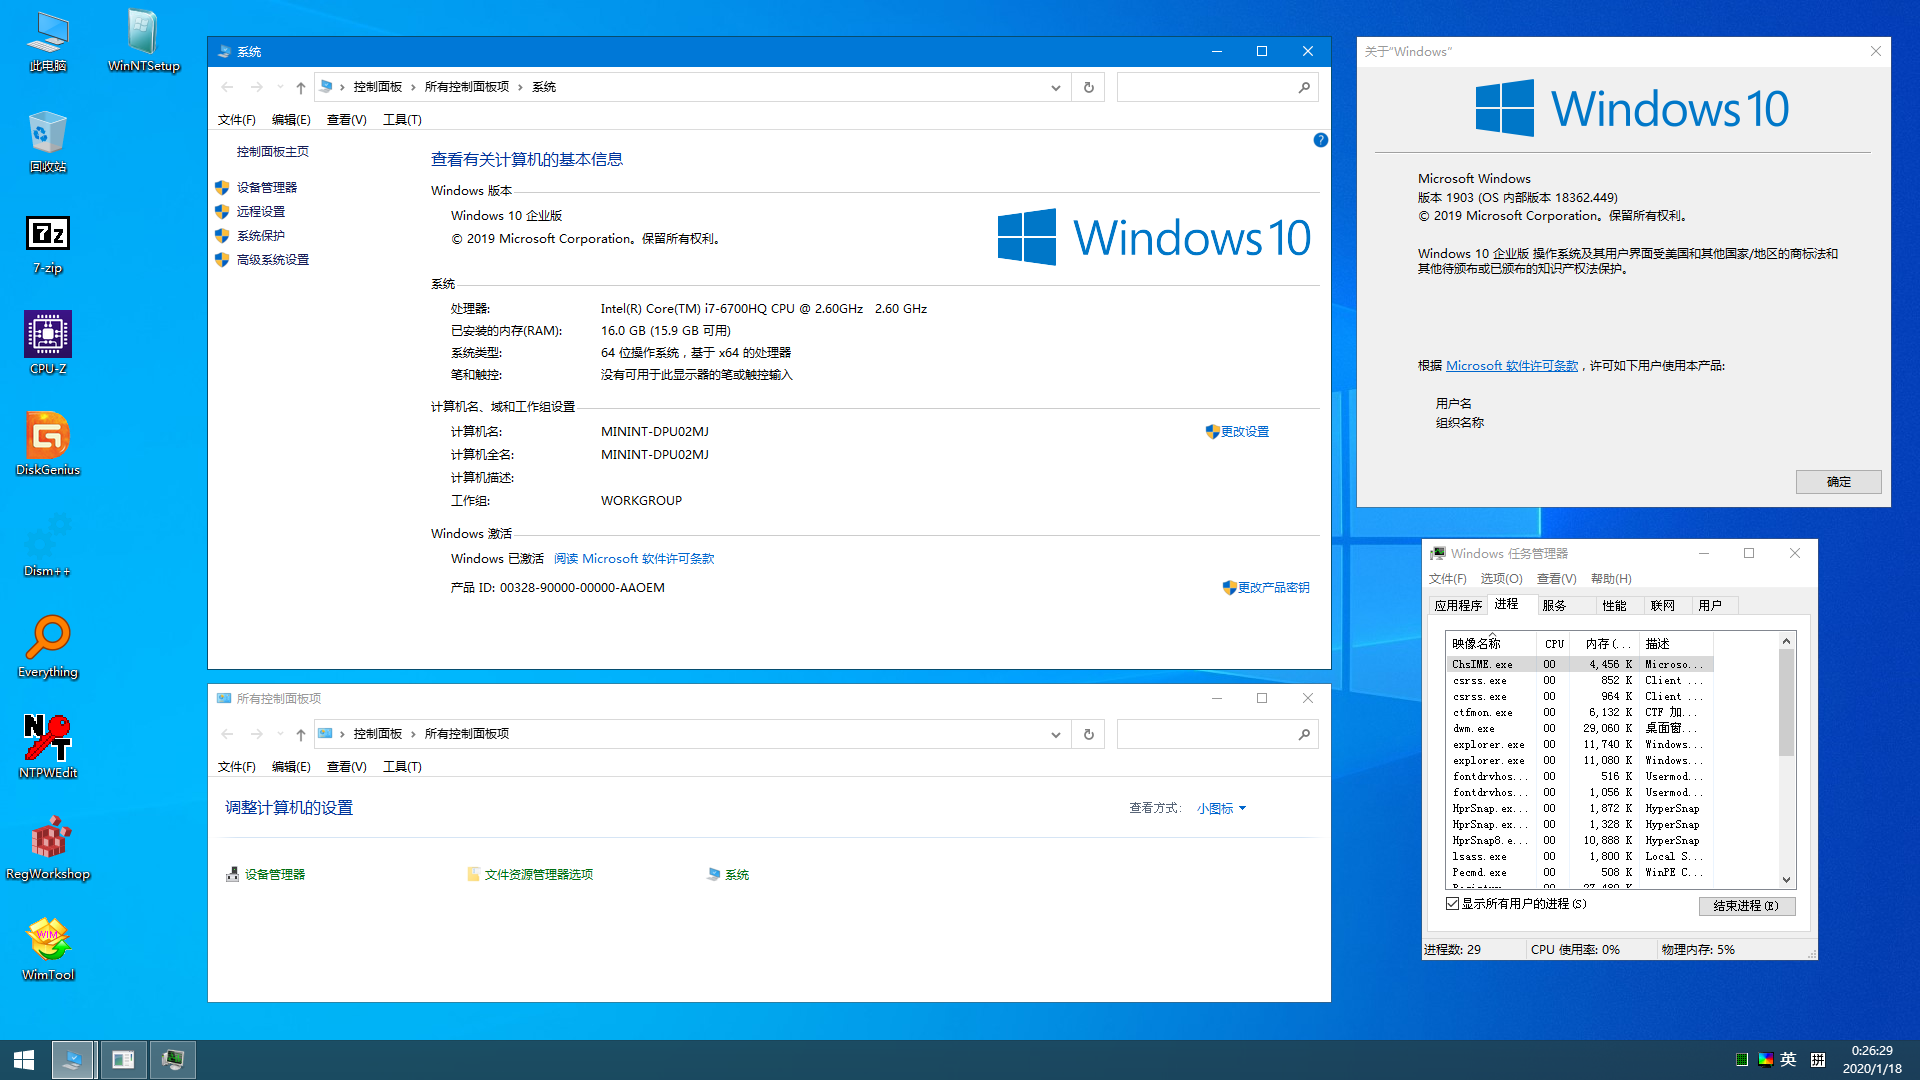This screenshot has width=1920, height=1080.
Task: Expand chevron after 控制面板 in 系统 breadcrumb
Action: tap(413, 87)
